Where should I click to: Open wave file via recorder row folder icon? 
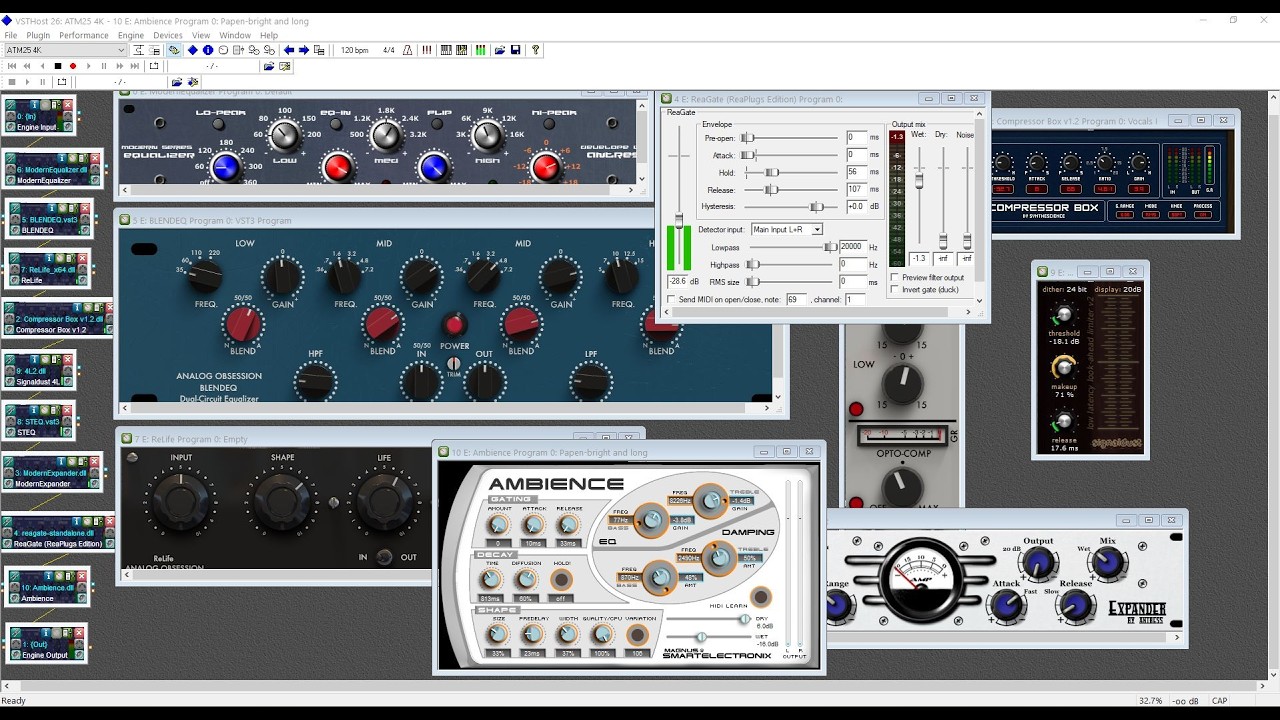pos(269,66)
